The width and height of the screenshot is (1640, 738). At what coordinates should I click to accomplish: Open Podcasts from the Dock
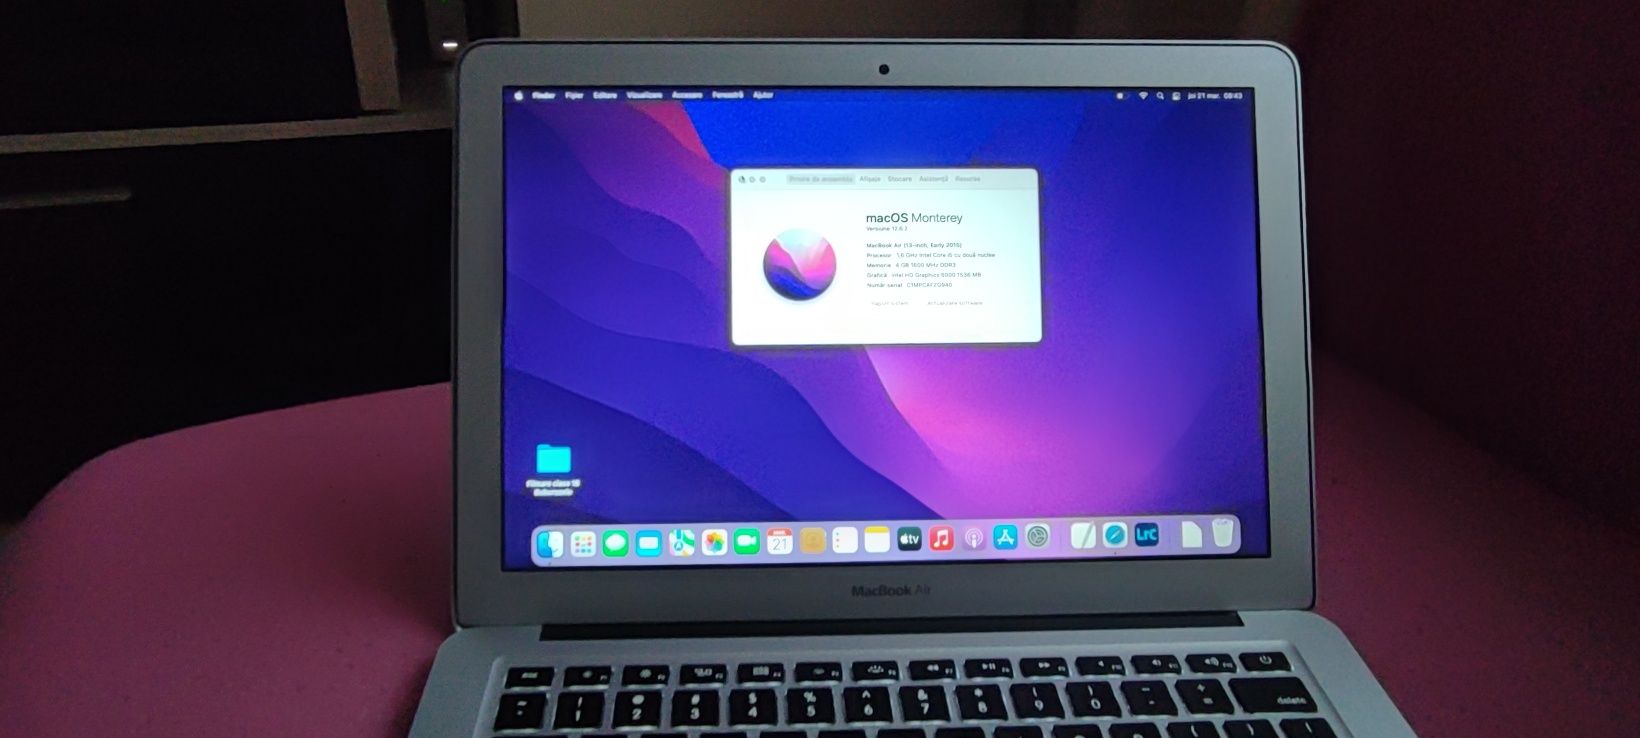point(973,539)
